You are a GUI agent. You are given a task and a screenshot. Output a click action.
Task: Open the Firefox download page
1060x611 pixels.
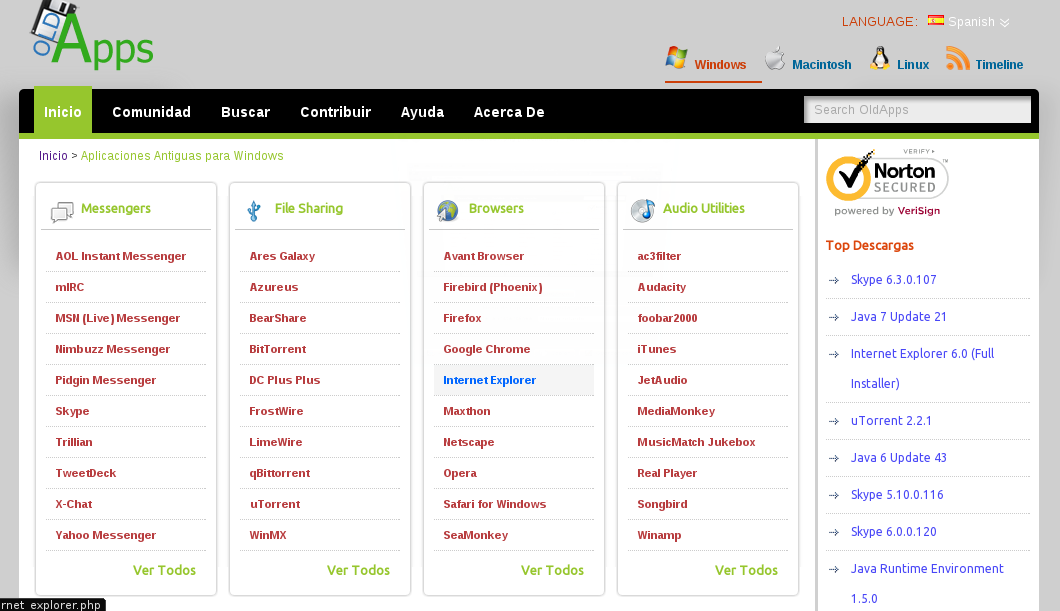click(x=461, y=318)
